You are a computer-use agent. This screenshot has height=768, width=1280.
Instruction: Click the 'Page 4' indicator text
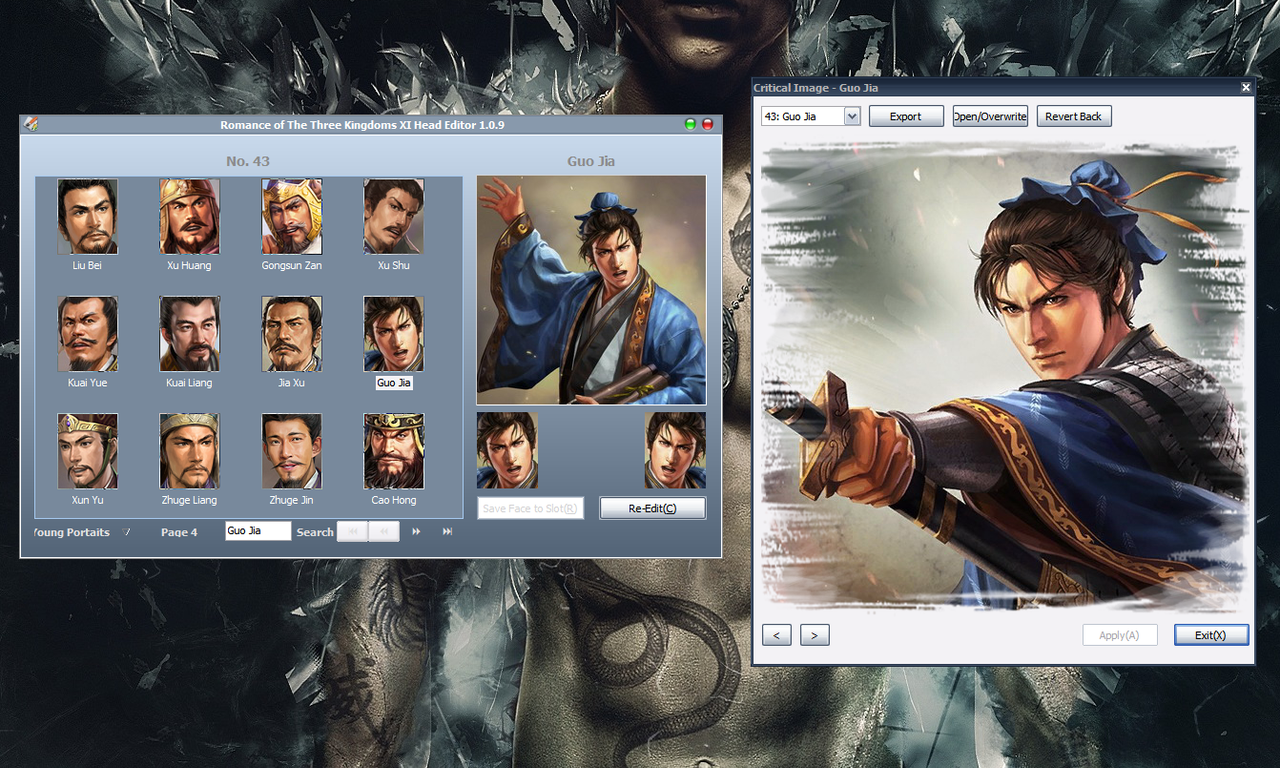pos(179,532)
